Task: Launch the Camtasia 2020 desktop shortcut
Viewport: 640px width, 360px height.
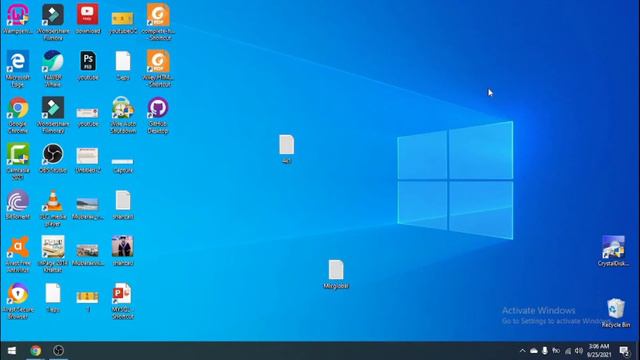Action: pos(18,162)
